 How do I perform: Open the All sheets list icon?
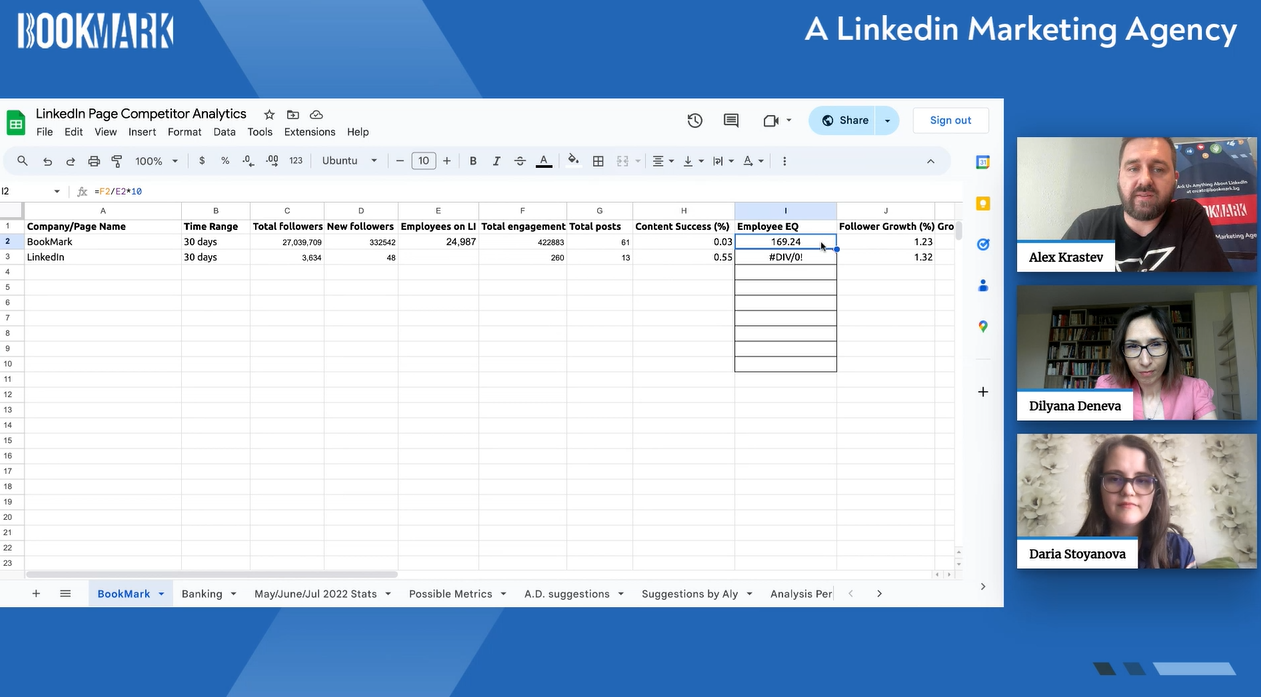(65, 594)
